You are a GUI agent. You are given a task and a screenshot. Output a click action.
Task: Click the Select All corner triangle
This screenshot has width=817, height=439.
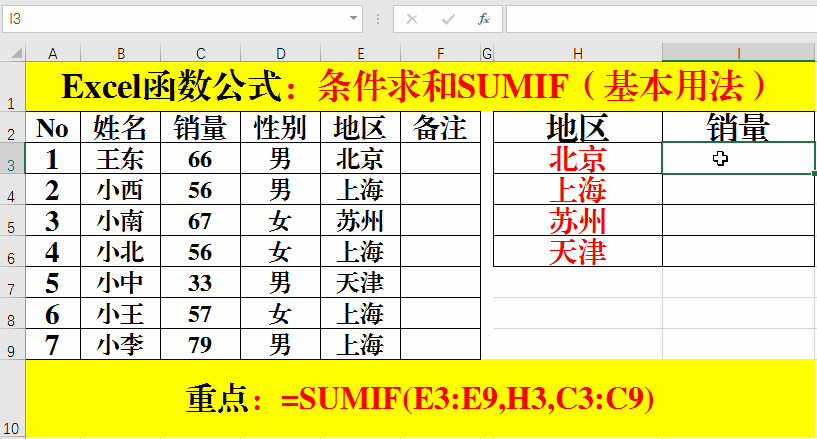click(x=17, y=53)
